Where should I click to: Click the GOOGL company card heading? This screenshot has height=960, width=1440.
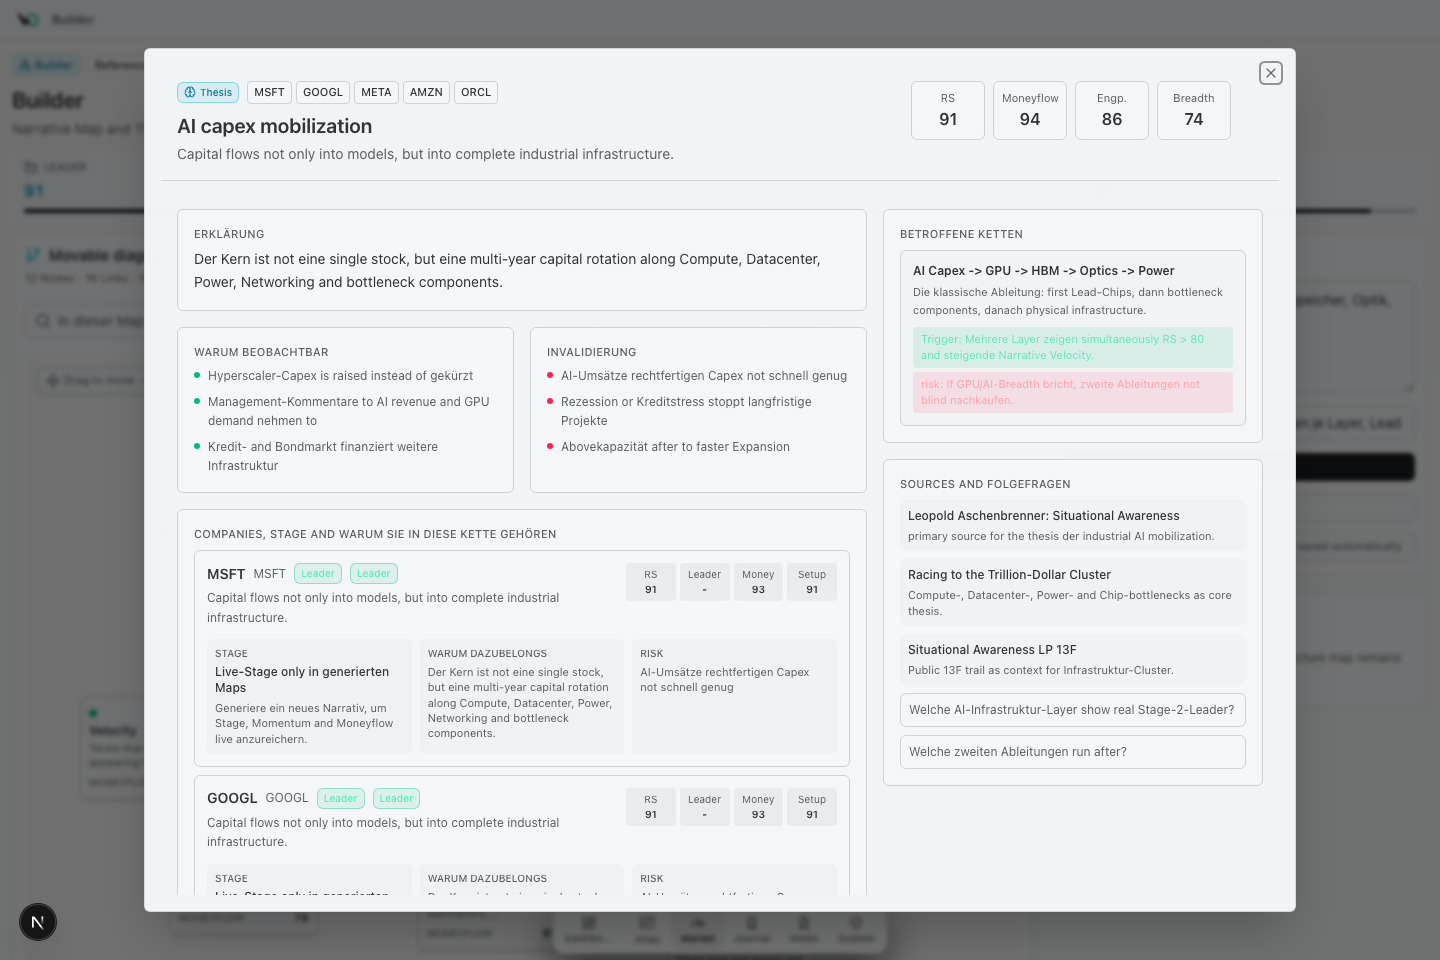click(x=232, y=798)
